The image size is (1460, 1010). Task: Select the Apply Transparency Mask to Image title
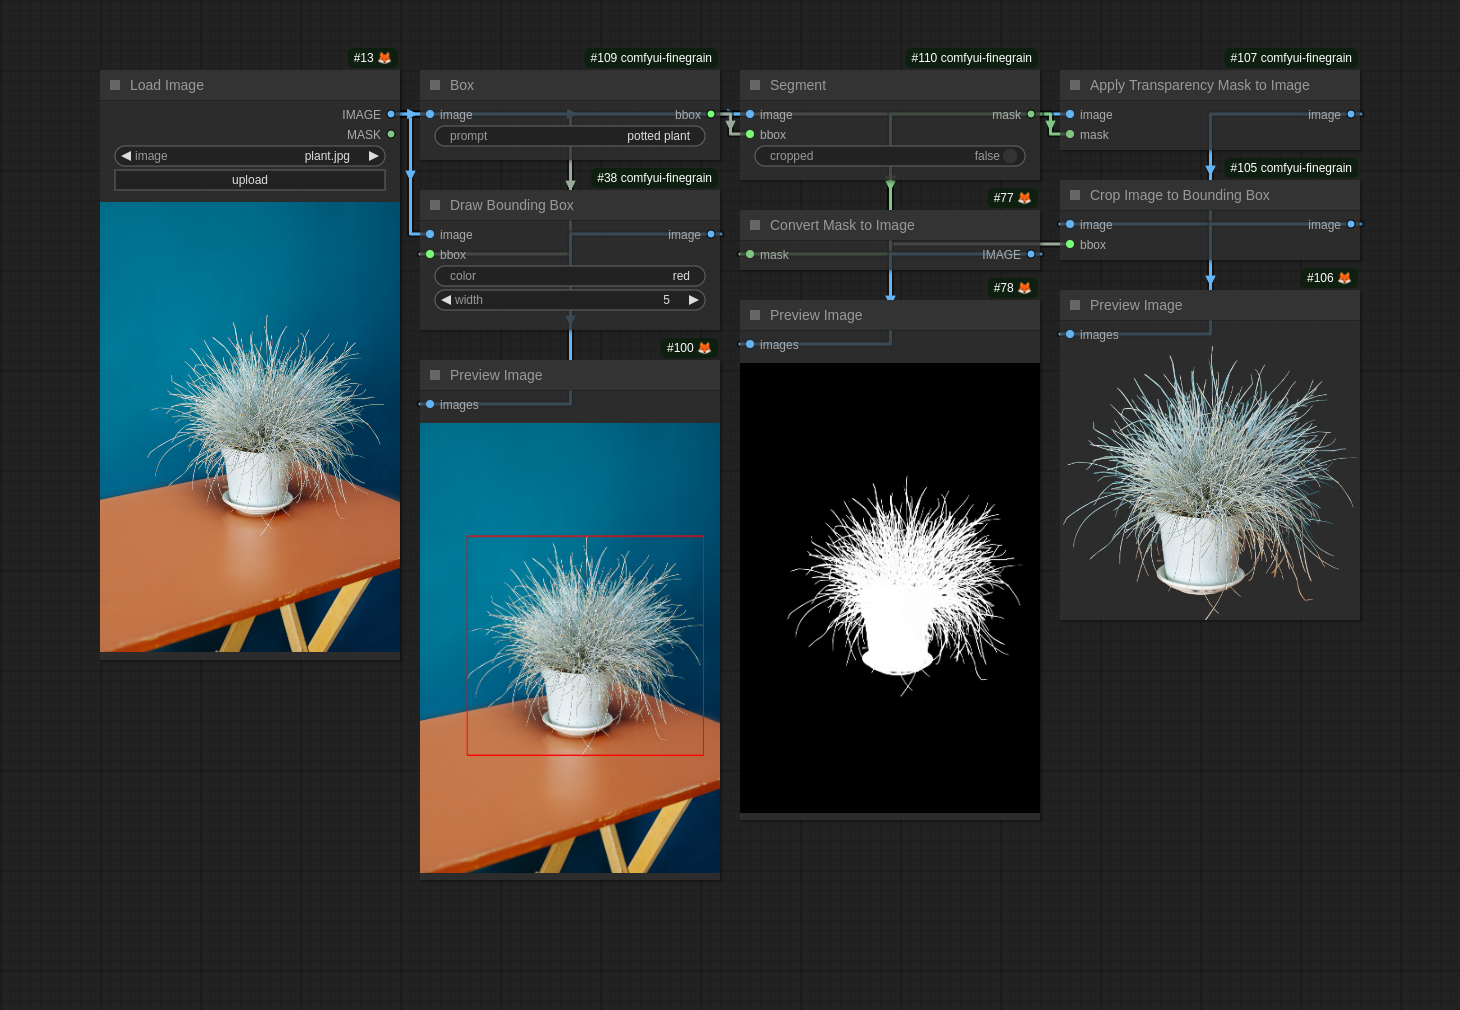(1200, 85)
